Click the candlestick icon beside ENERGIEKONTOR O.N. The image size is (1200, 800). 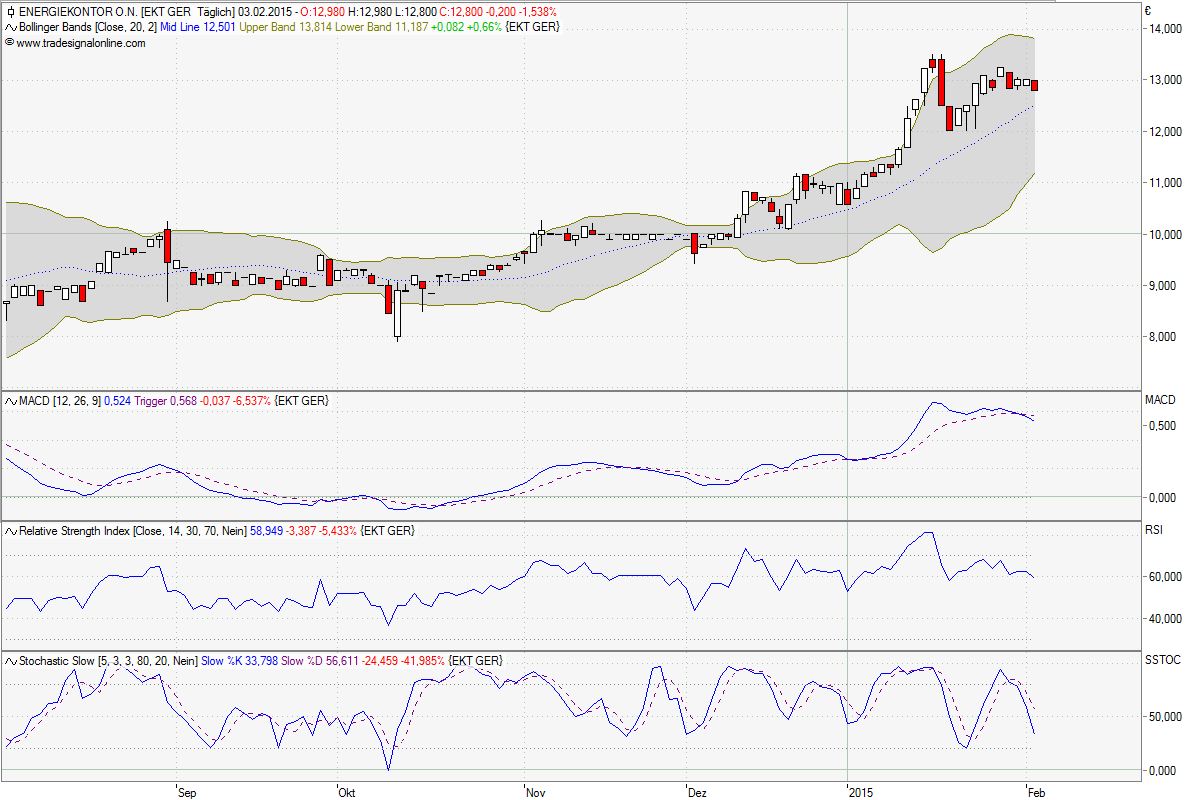pyautogui.click(x=10, y=12)
